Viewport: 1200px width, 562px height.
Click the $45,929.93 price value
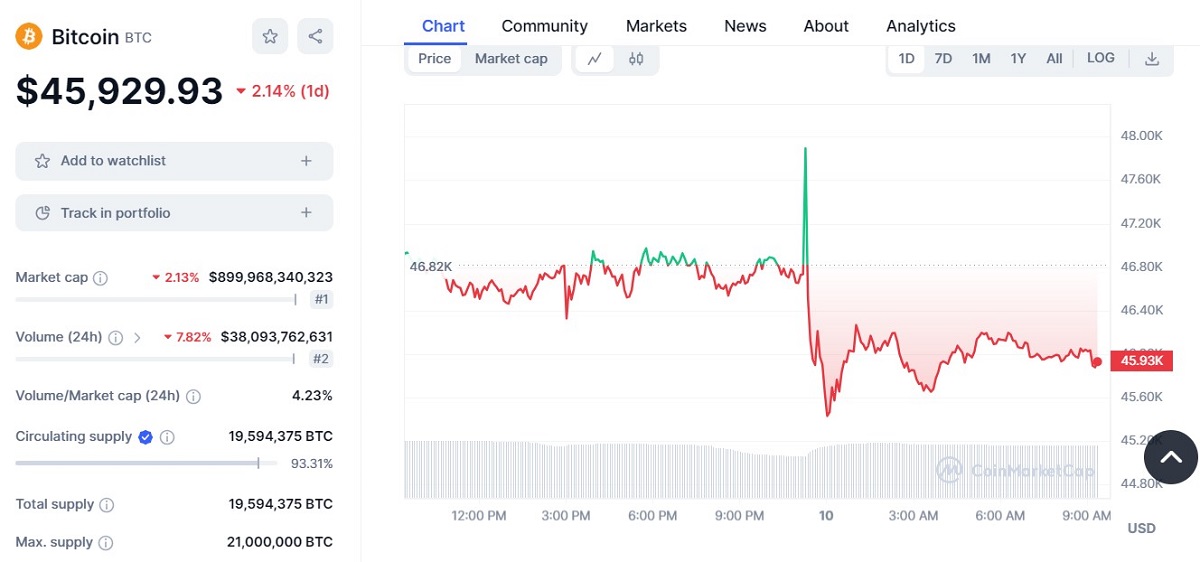[x=119, y=91]
